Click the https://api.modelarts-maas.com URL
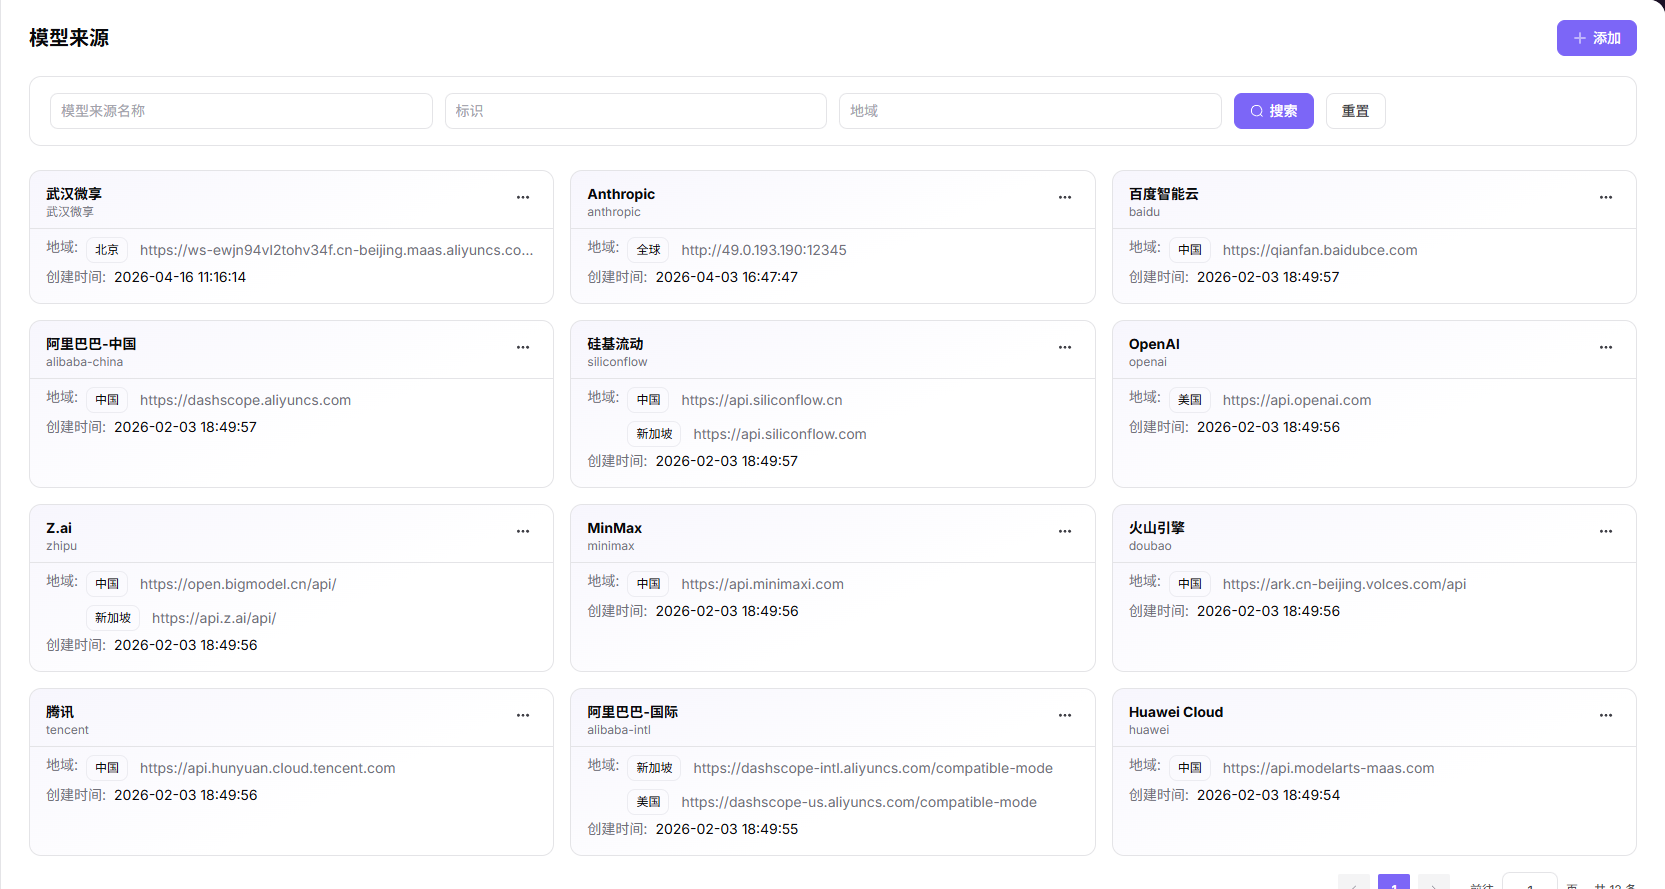Screen dimensions: 1665x889 coord(1329,768)
